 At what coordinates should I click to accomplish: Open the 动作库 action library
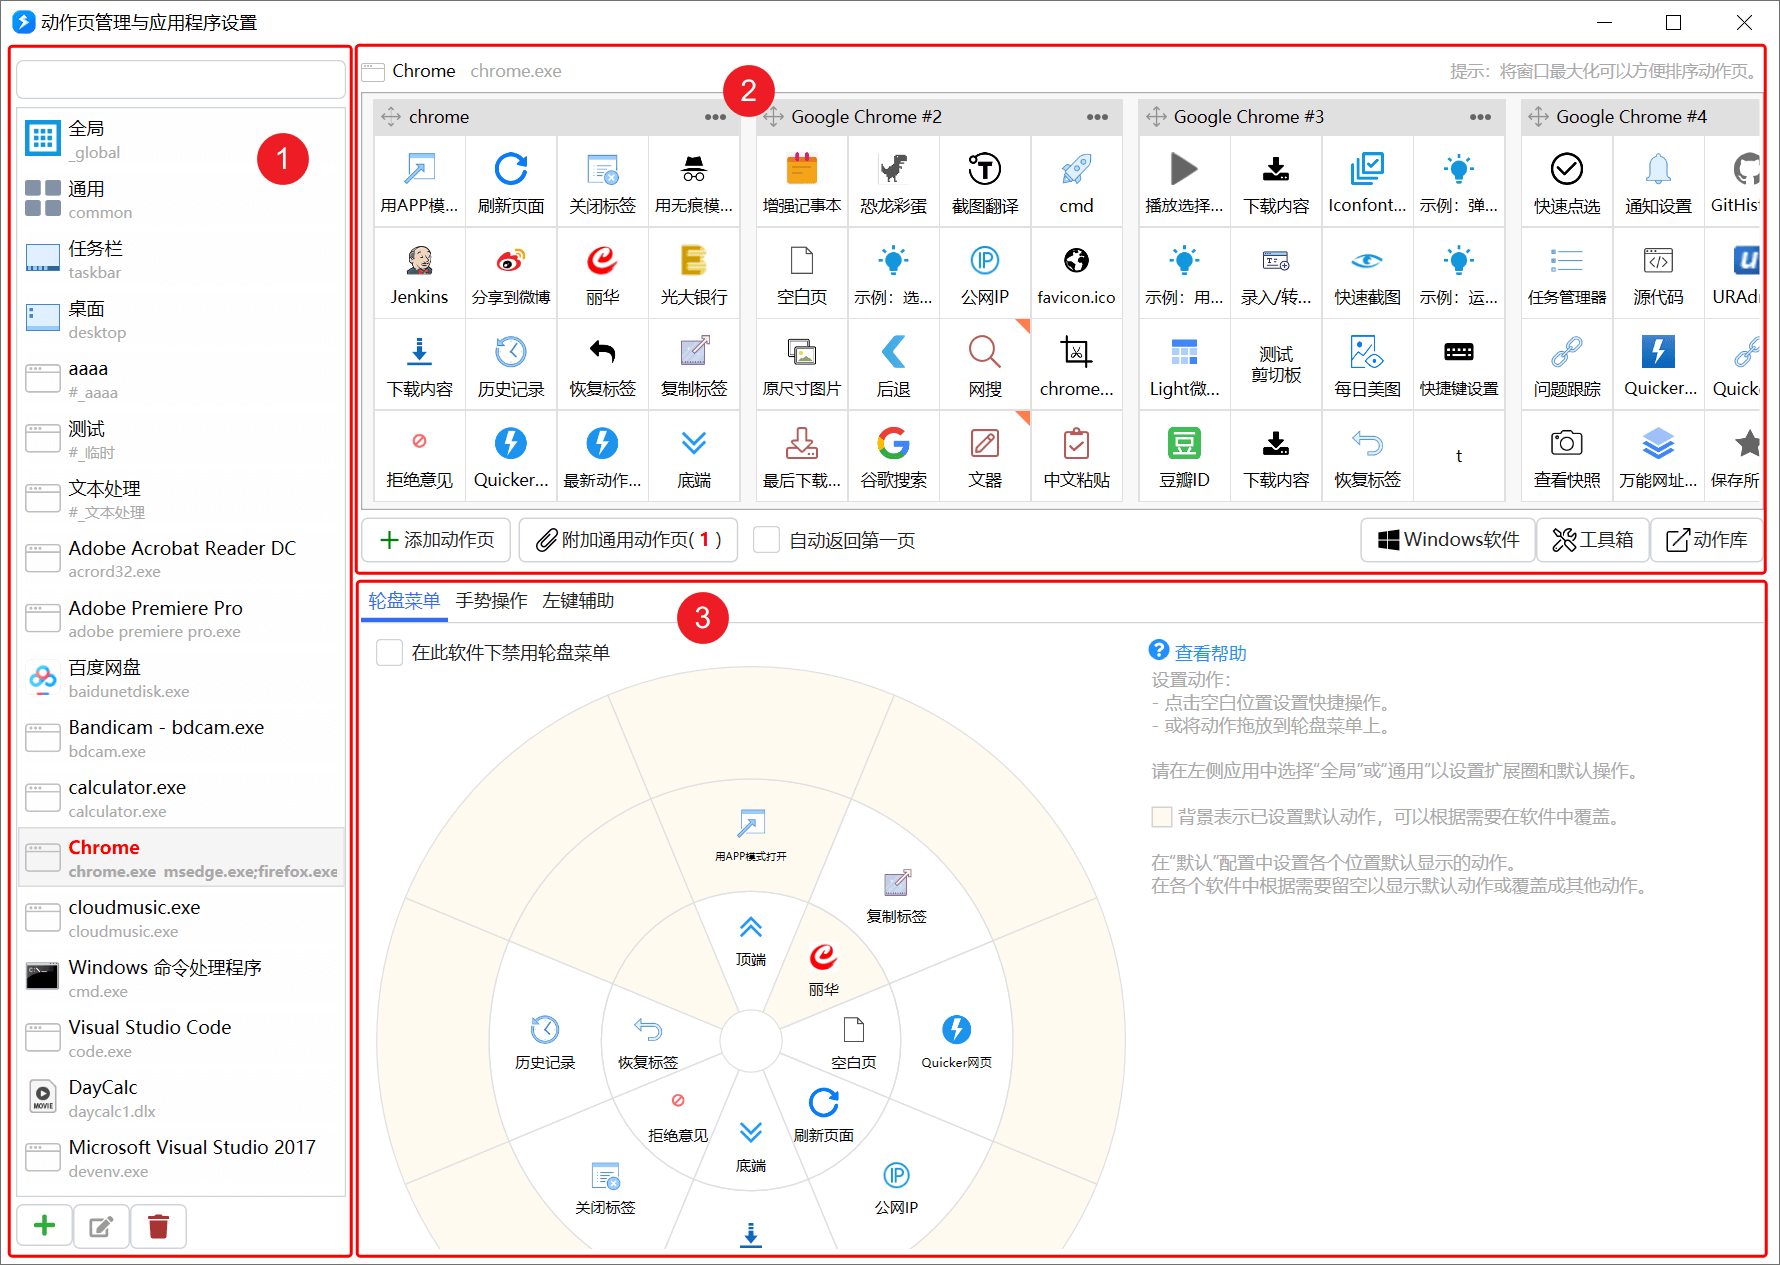[x=1706, y=540]
